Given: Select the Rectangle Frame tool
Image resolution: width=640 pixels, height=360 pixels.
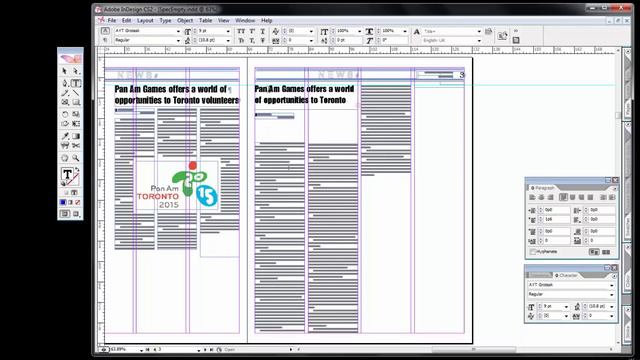Looking at the screenshot, I should click(x=64, y=102).
